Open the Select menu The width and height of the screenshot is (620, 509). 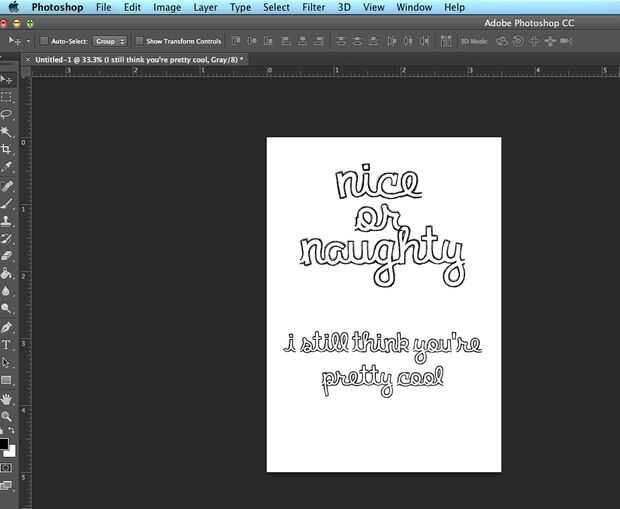coord(276,7)
